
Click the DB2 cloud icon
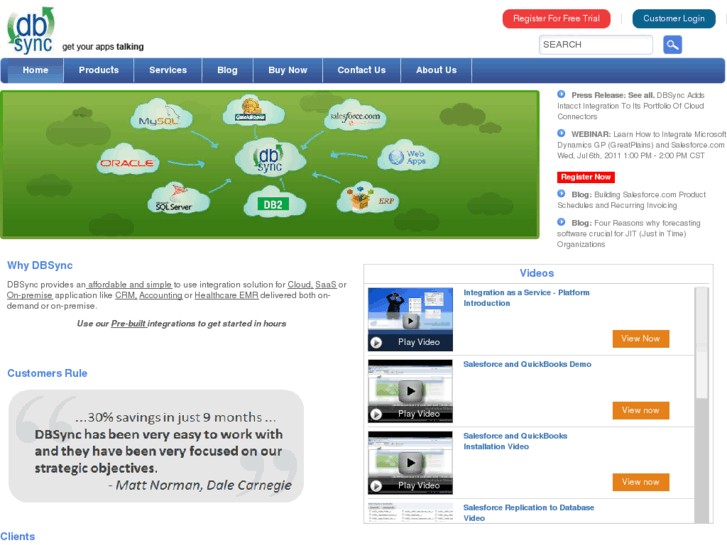click(274, 203)
